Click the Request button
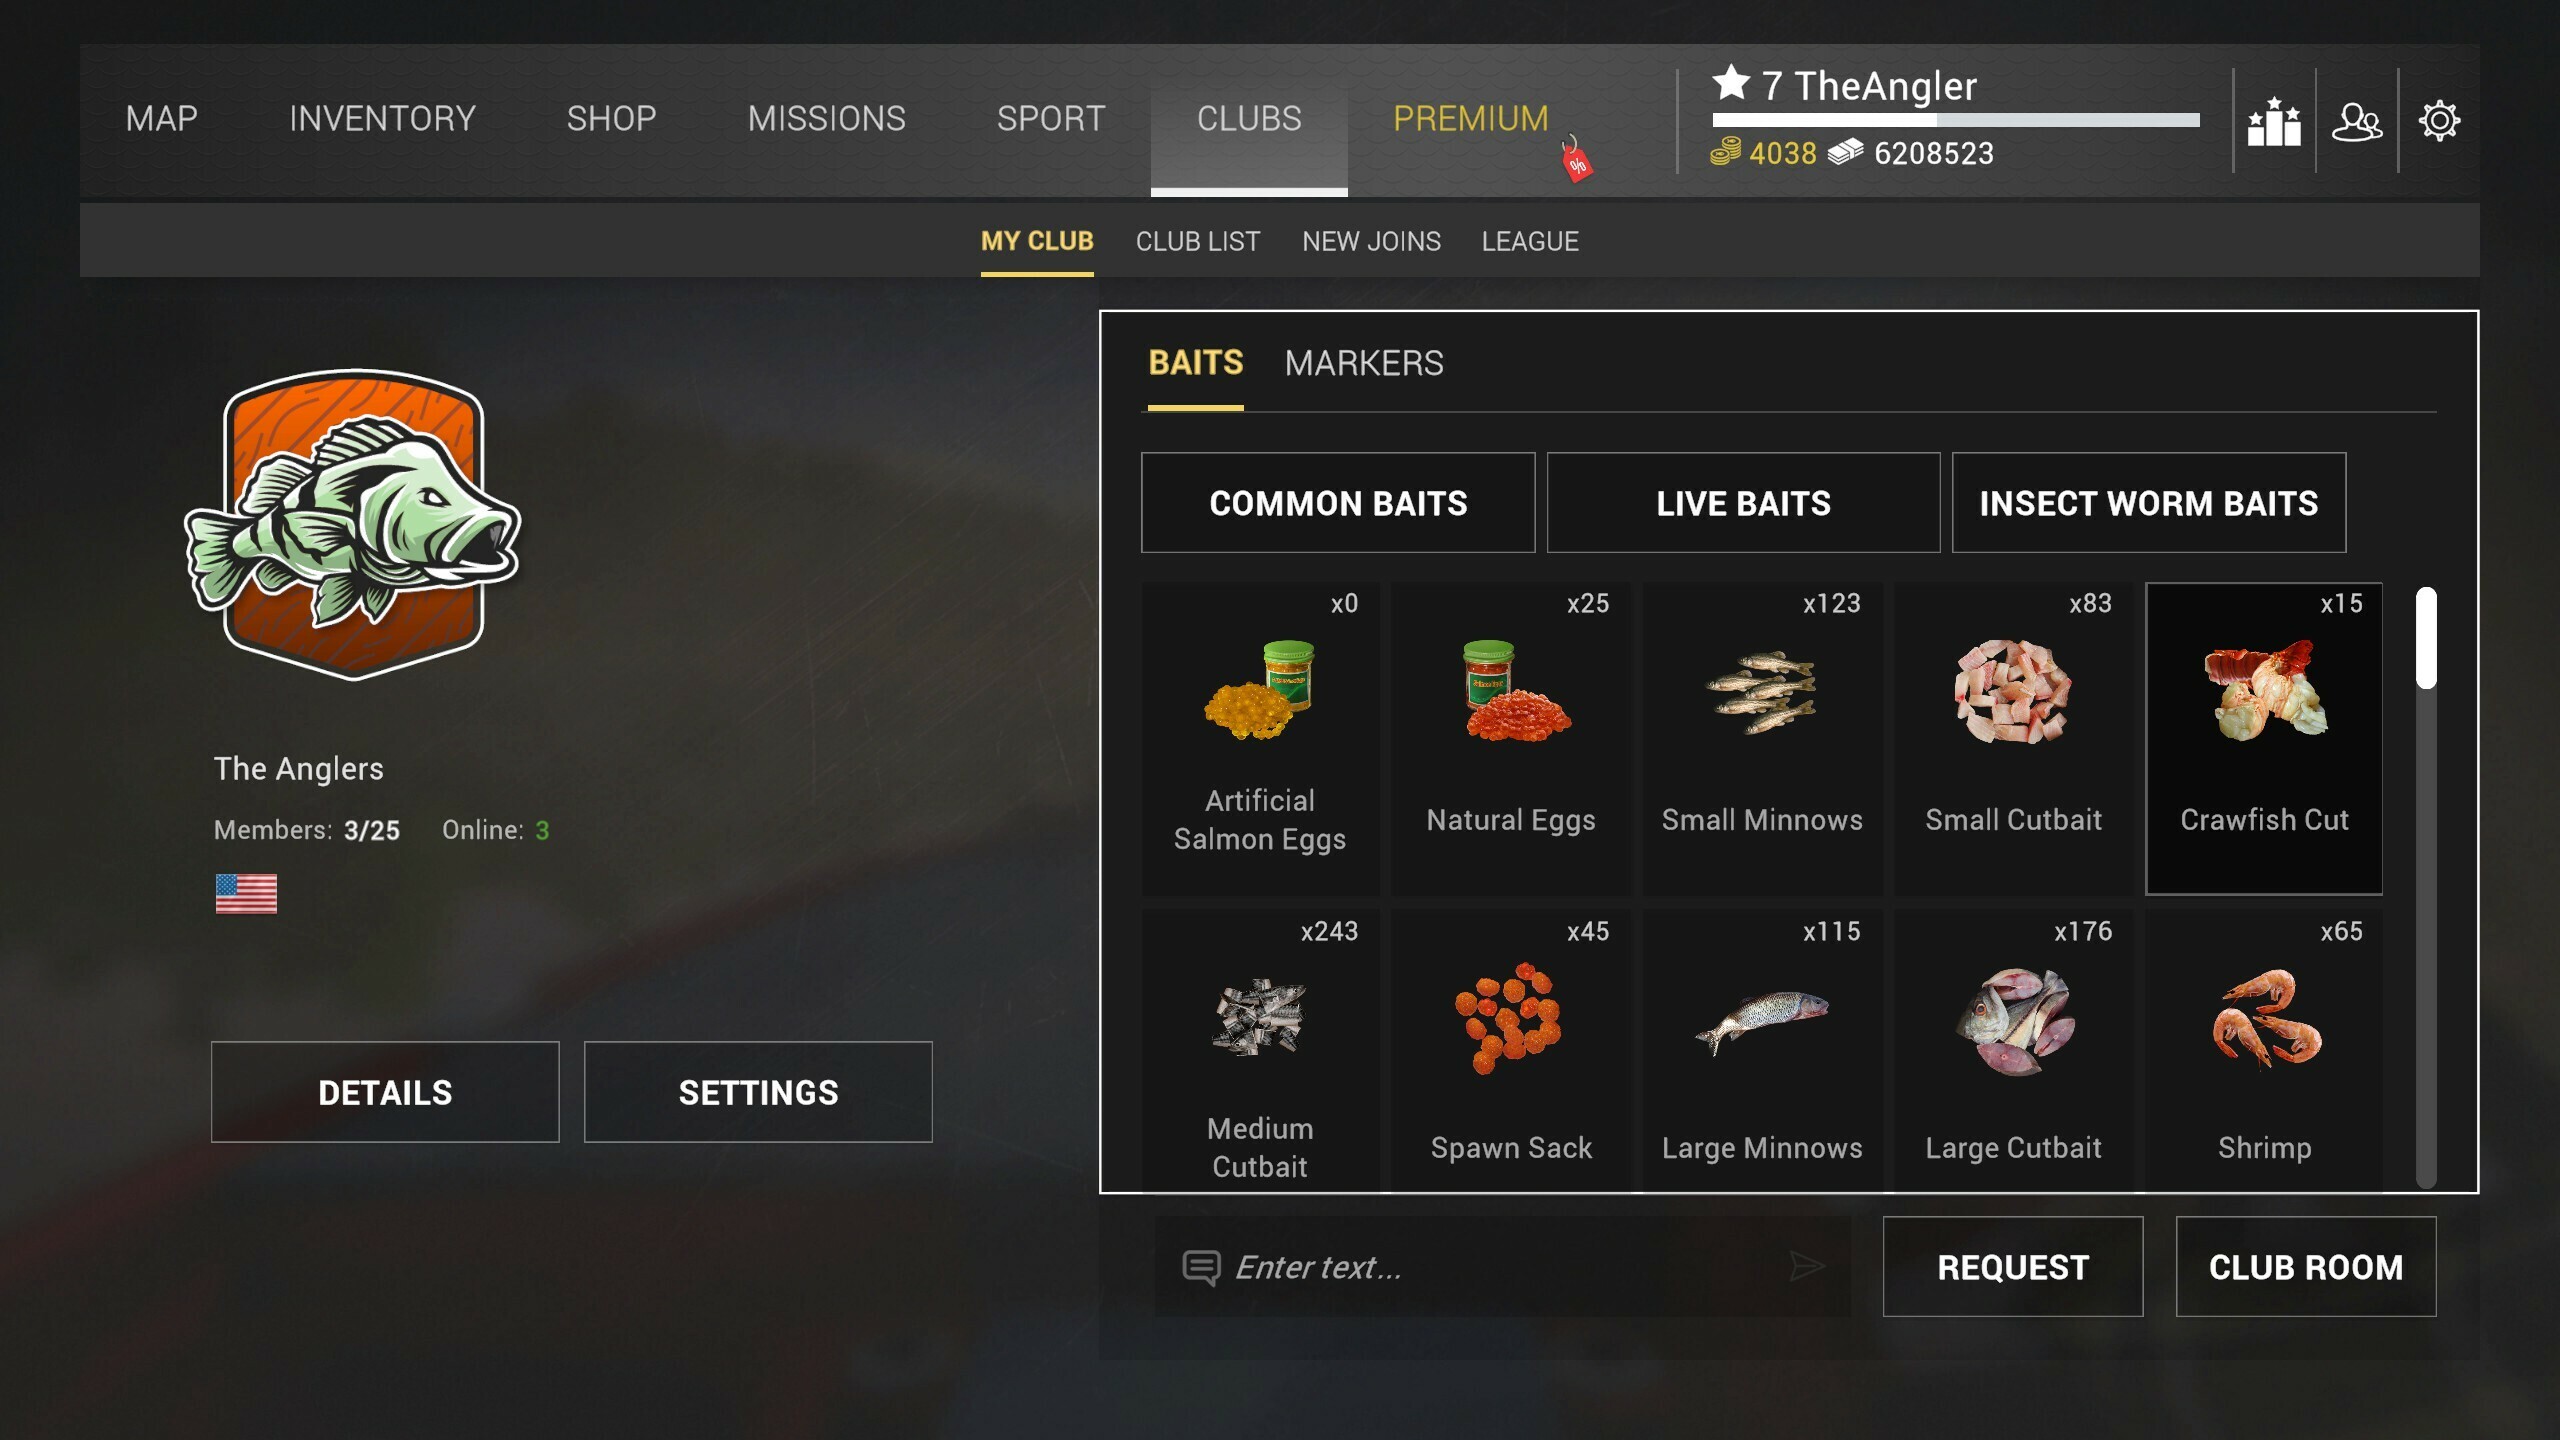Viewport: 2560px width, 1440px height. click(x=2012, y=1267)
